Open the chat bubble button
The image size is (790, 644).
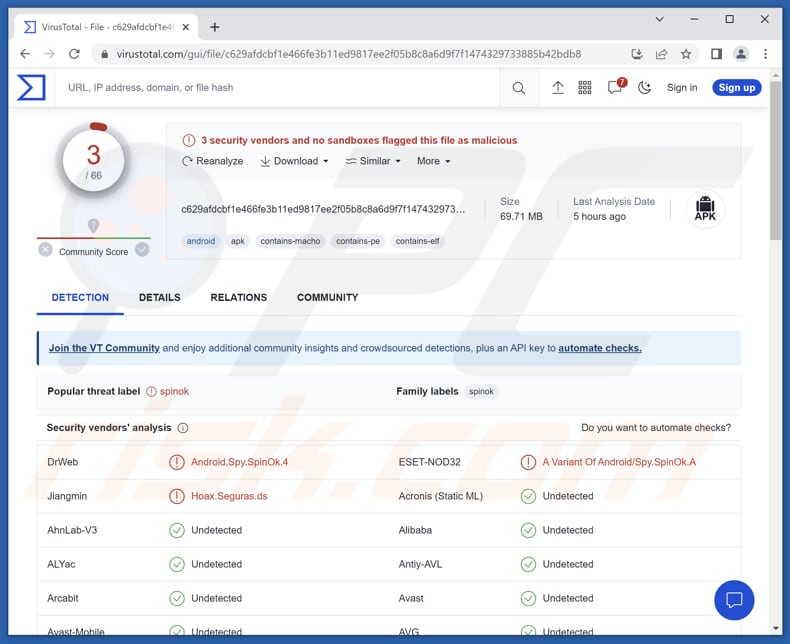(x=734, y=600)
